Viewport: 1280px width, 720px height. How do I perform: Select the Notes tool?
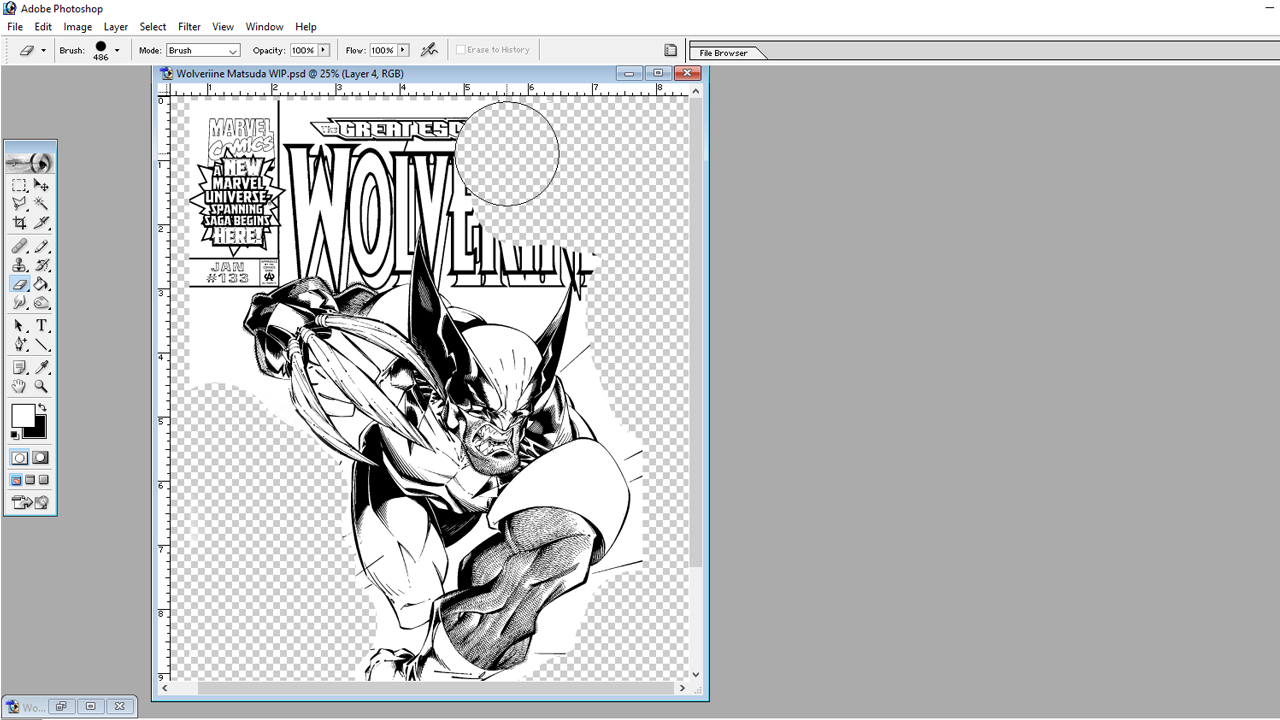(x=19, y=368)
